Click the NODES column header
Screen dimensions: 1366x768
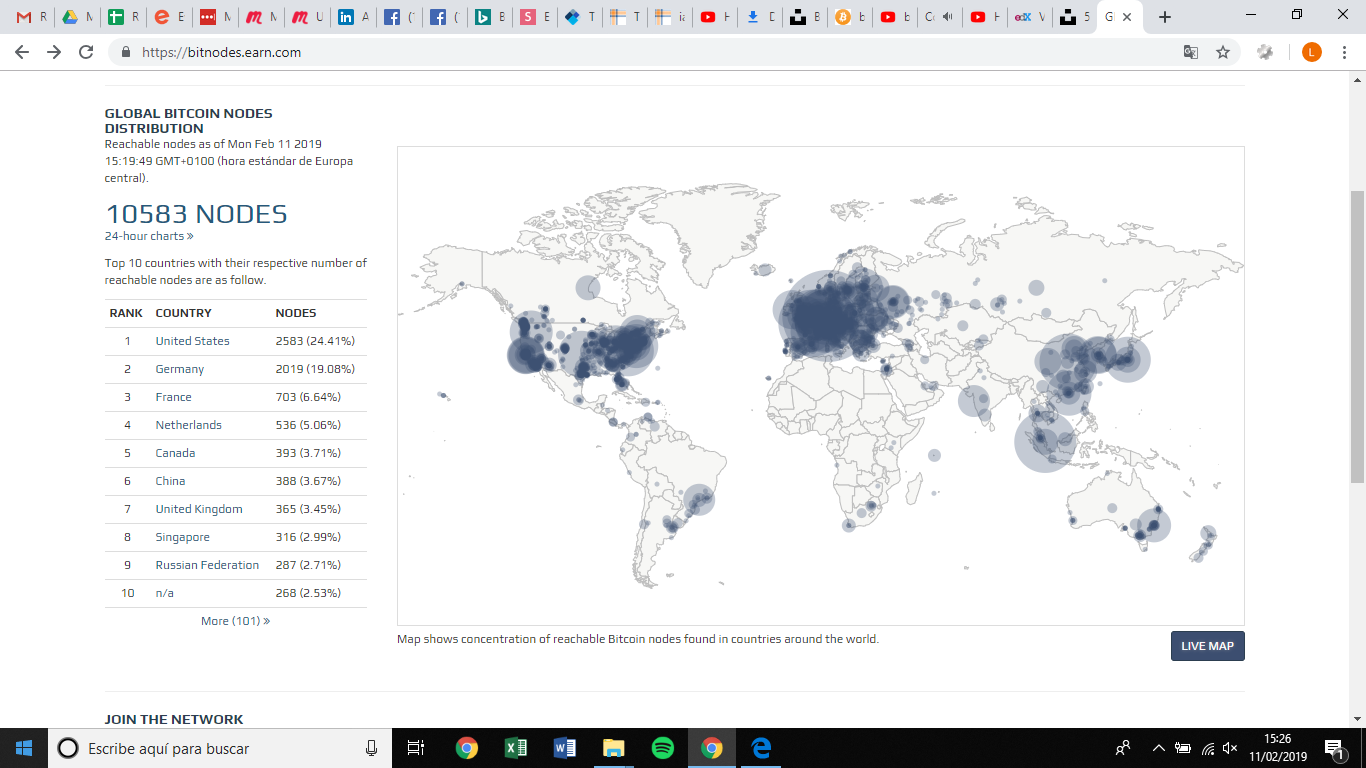click(x=296, y=313)
